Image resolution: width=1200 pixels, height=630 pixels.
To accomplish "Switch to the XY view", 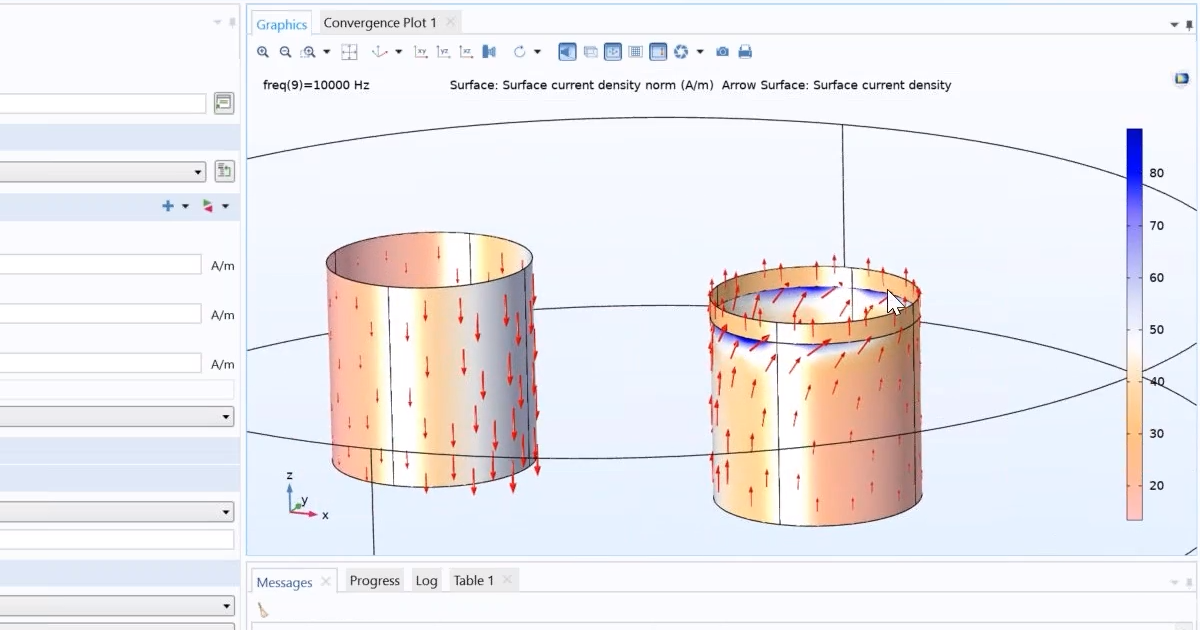I will 420,51.
